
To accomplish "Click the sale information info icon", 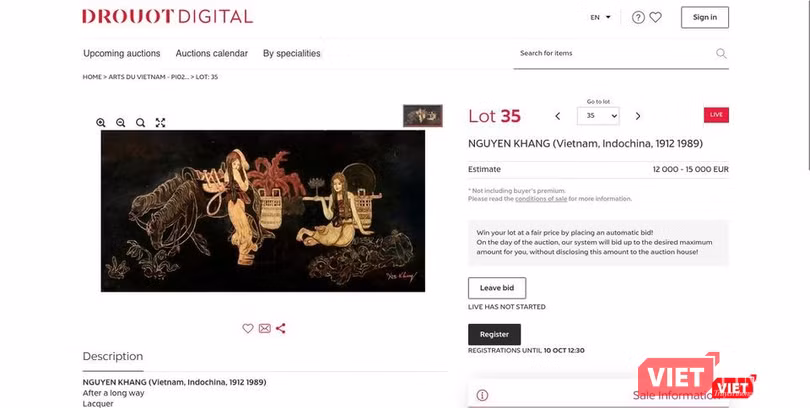I will pyautogui.click(x=482, y=395).
